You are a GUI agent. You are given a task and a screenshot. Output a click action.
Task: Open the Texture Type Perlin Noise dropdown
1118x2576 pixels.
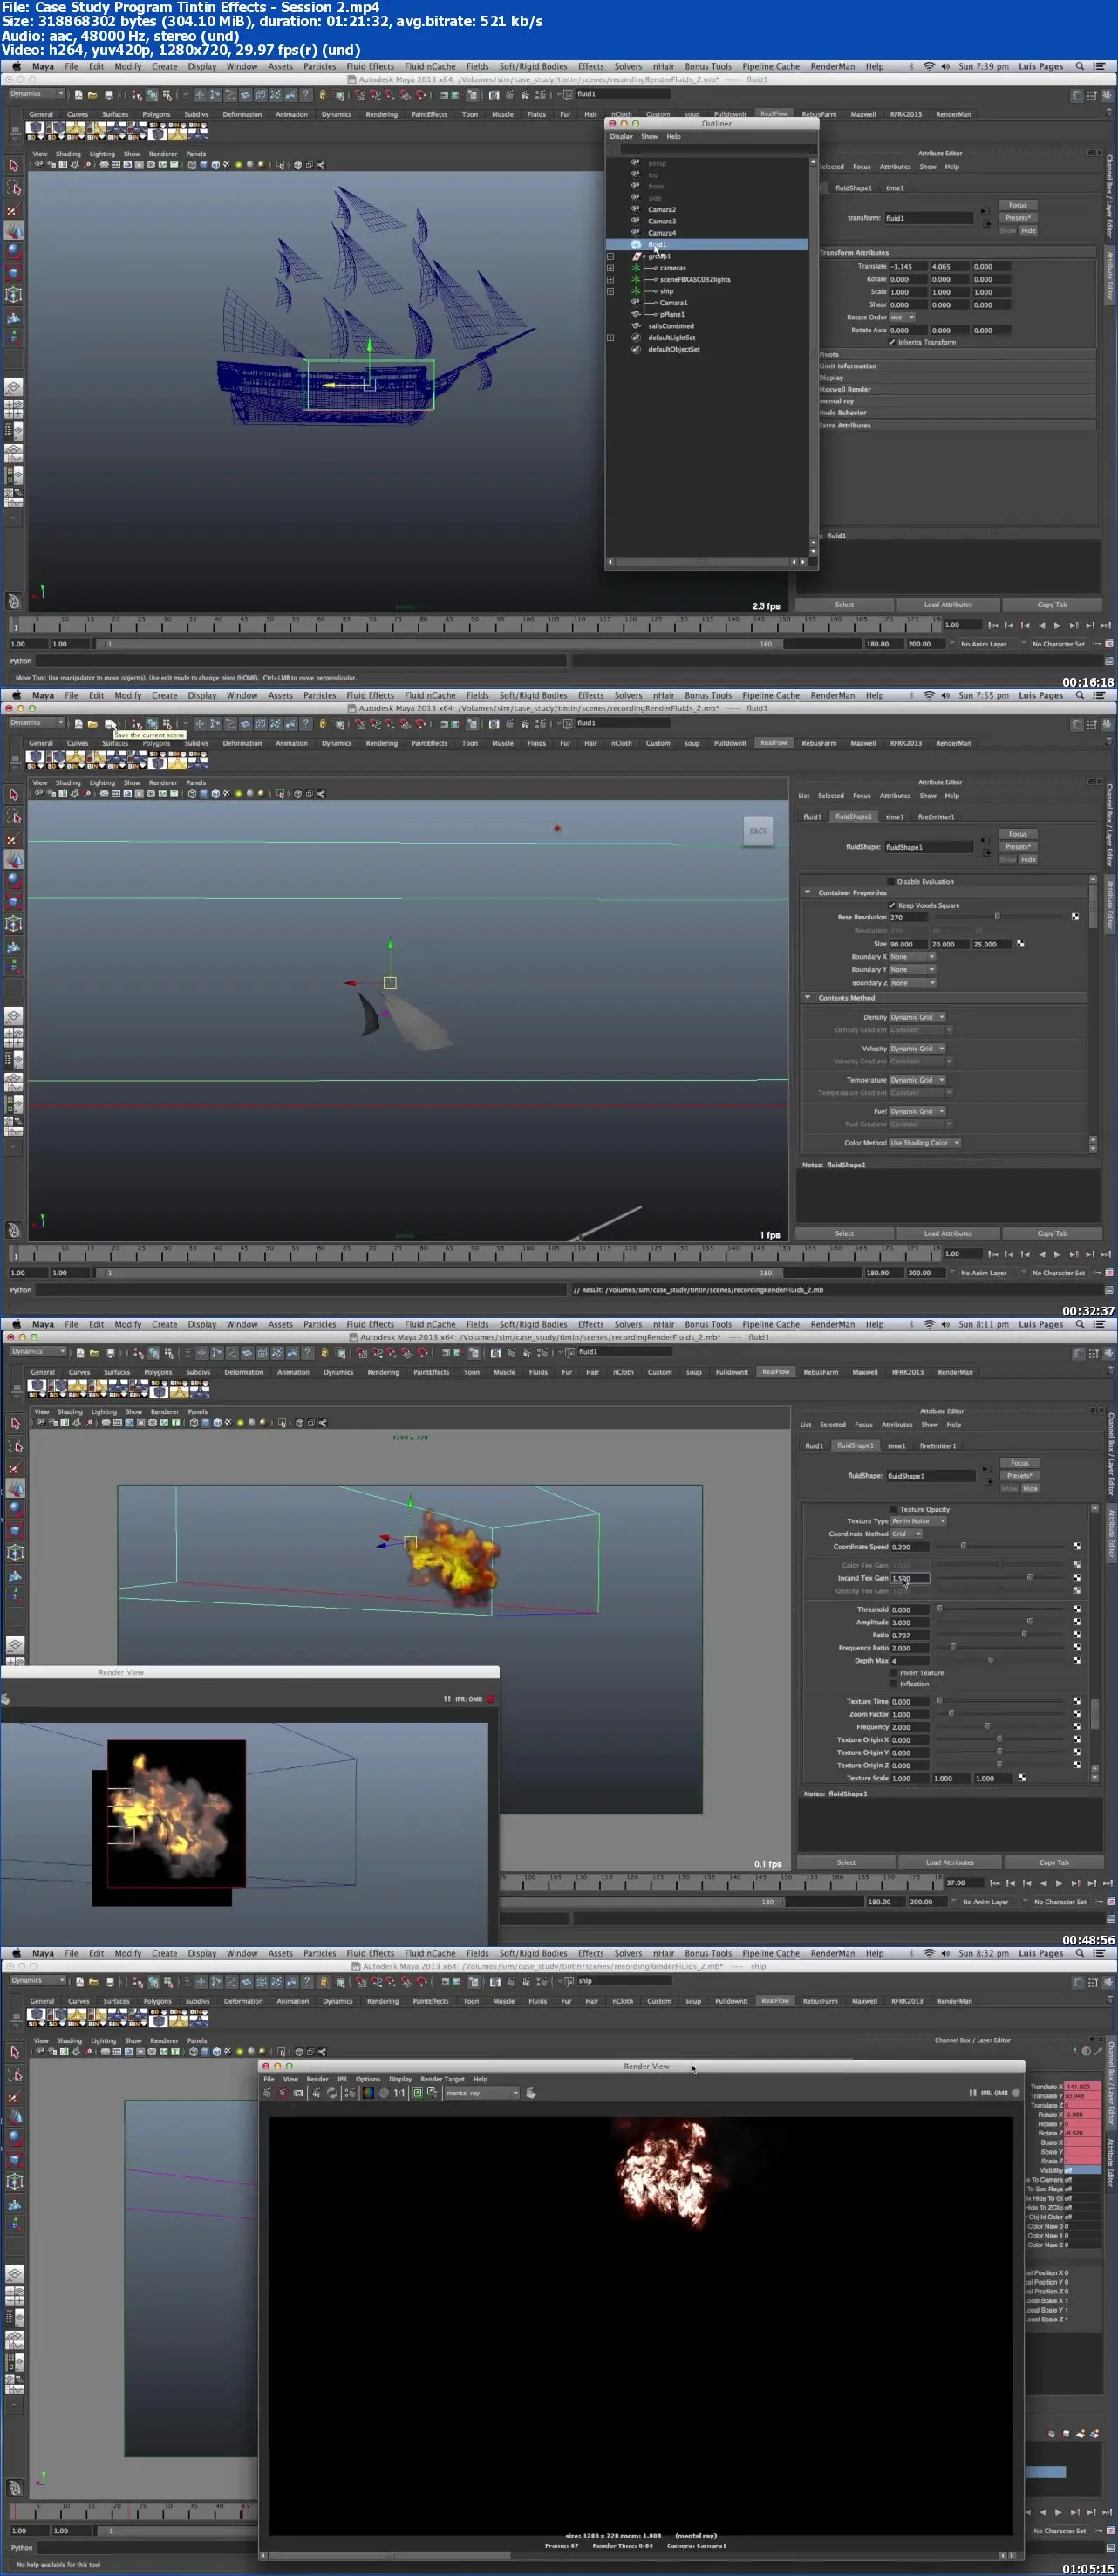tap(919, 1521)
